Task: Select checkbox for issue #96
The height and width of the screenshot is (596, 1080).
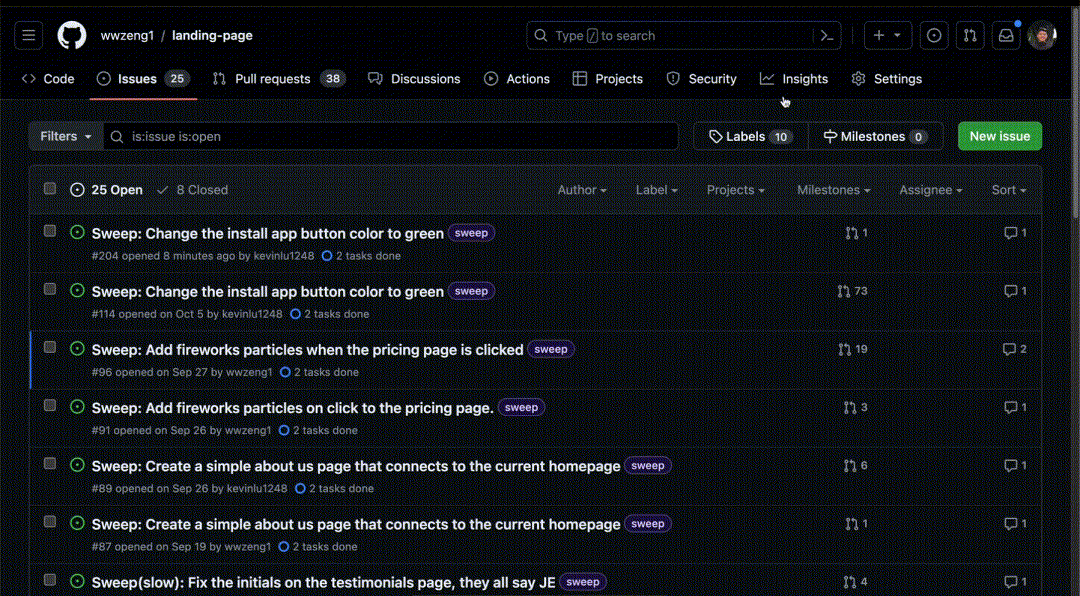Action: pyautogui.click(x=50, y=347)
